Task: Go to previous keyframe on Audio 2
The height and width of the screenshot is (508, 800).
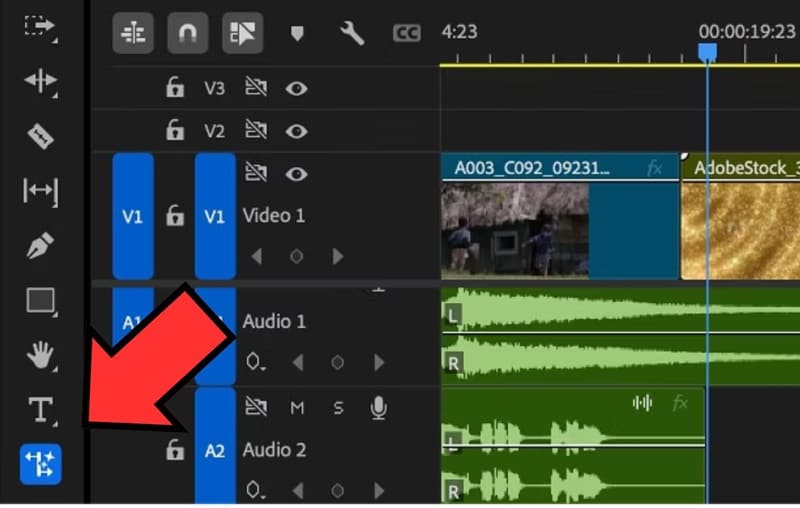Action: point(298,491)
